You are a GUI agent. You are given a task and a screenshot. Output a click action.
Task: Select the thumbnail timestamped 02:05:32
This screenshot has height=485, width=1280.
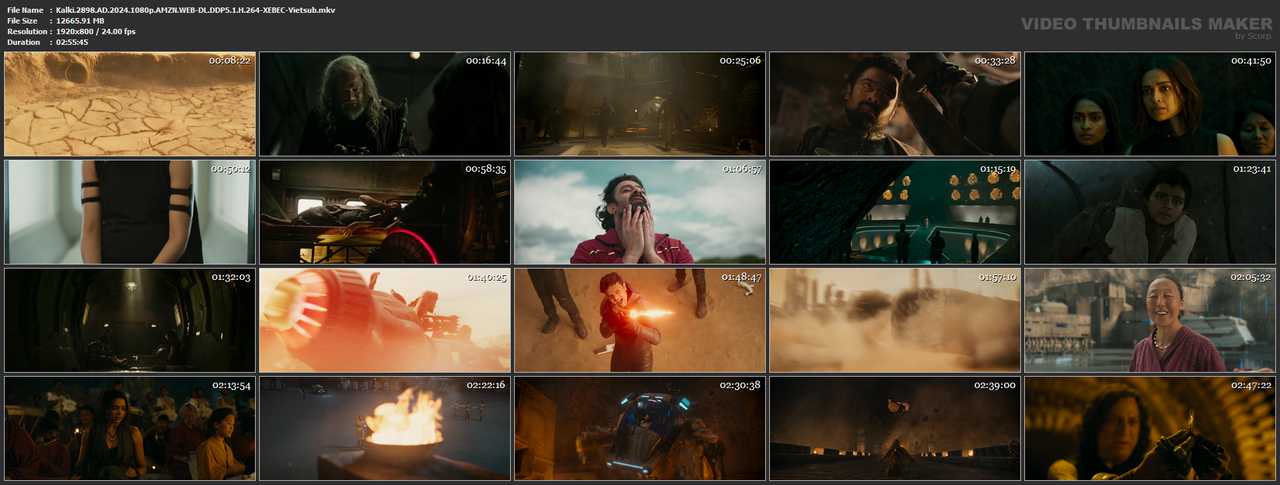pos(1149,320)
